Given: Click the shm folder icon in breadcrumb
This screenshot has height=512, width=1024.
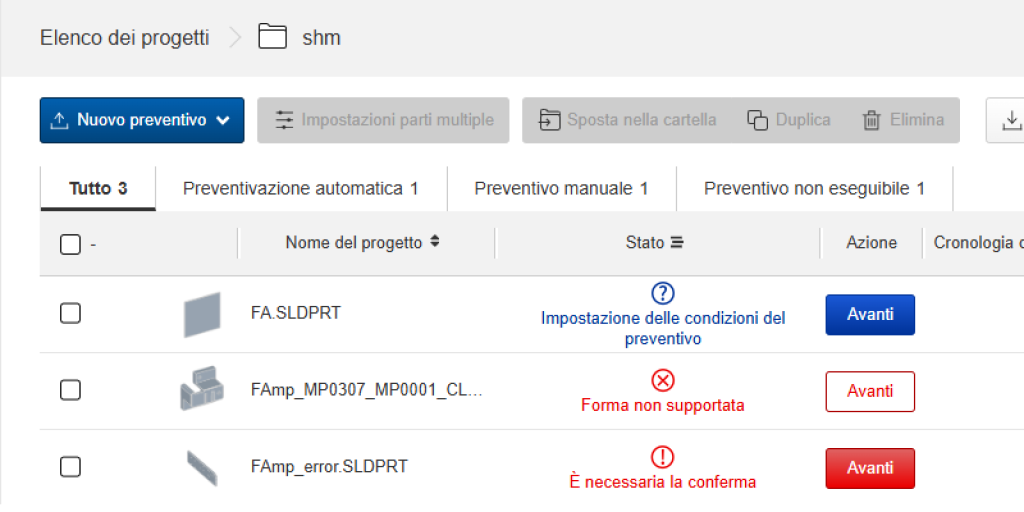Looking at the screenshot, I should 272,38.
